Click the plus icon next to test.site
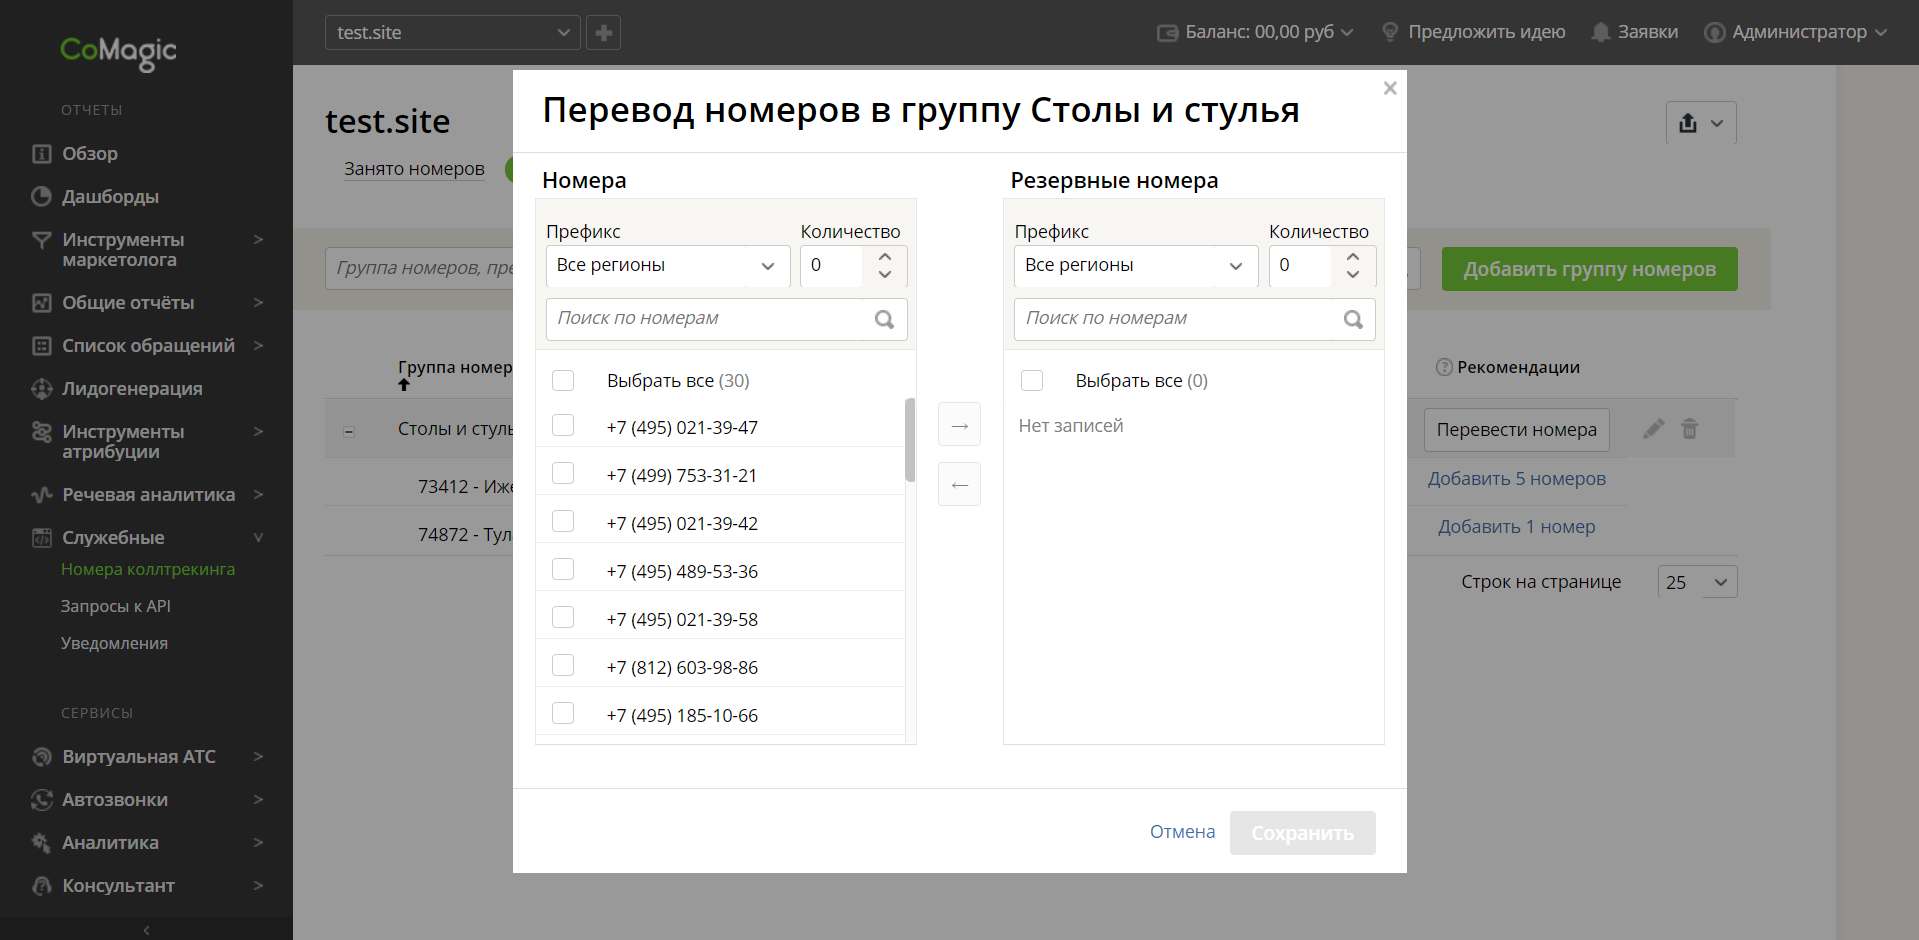 tap(603, 33)
